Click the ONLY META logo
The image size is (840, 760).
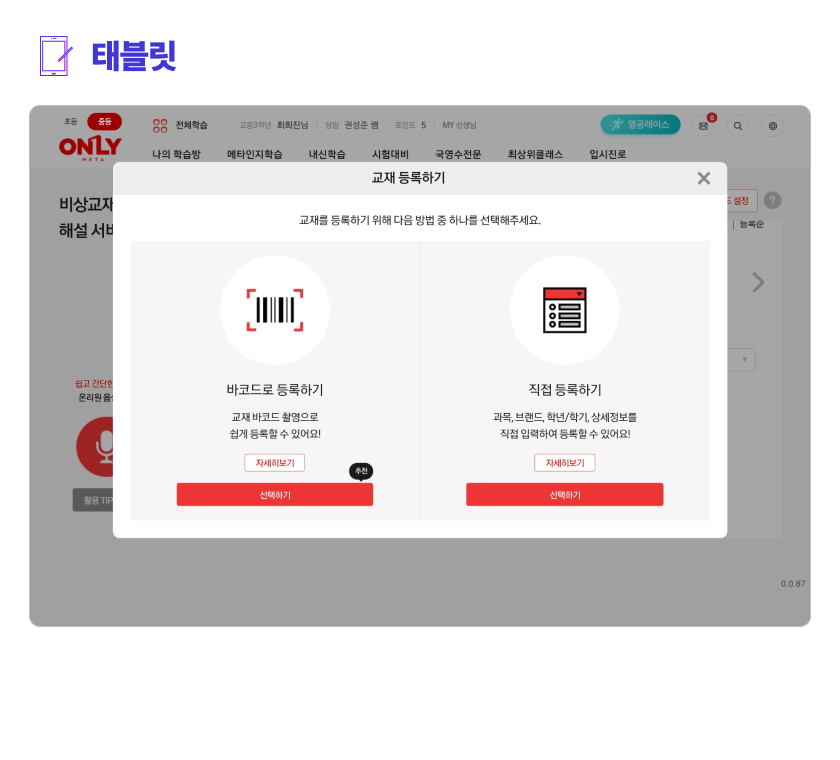pyautogui.click(x=90, y=147)
